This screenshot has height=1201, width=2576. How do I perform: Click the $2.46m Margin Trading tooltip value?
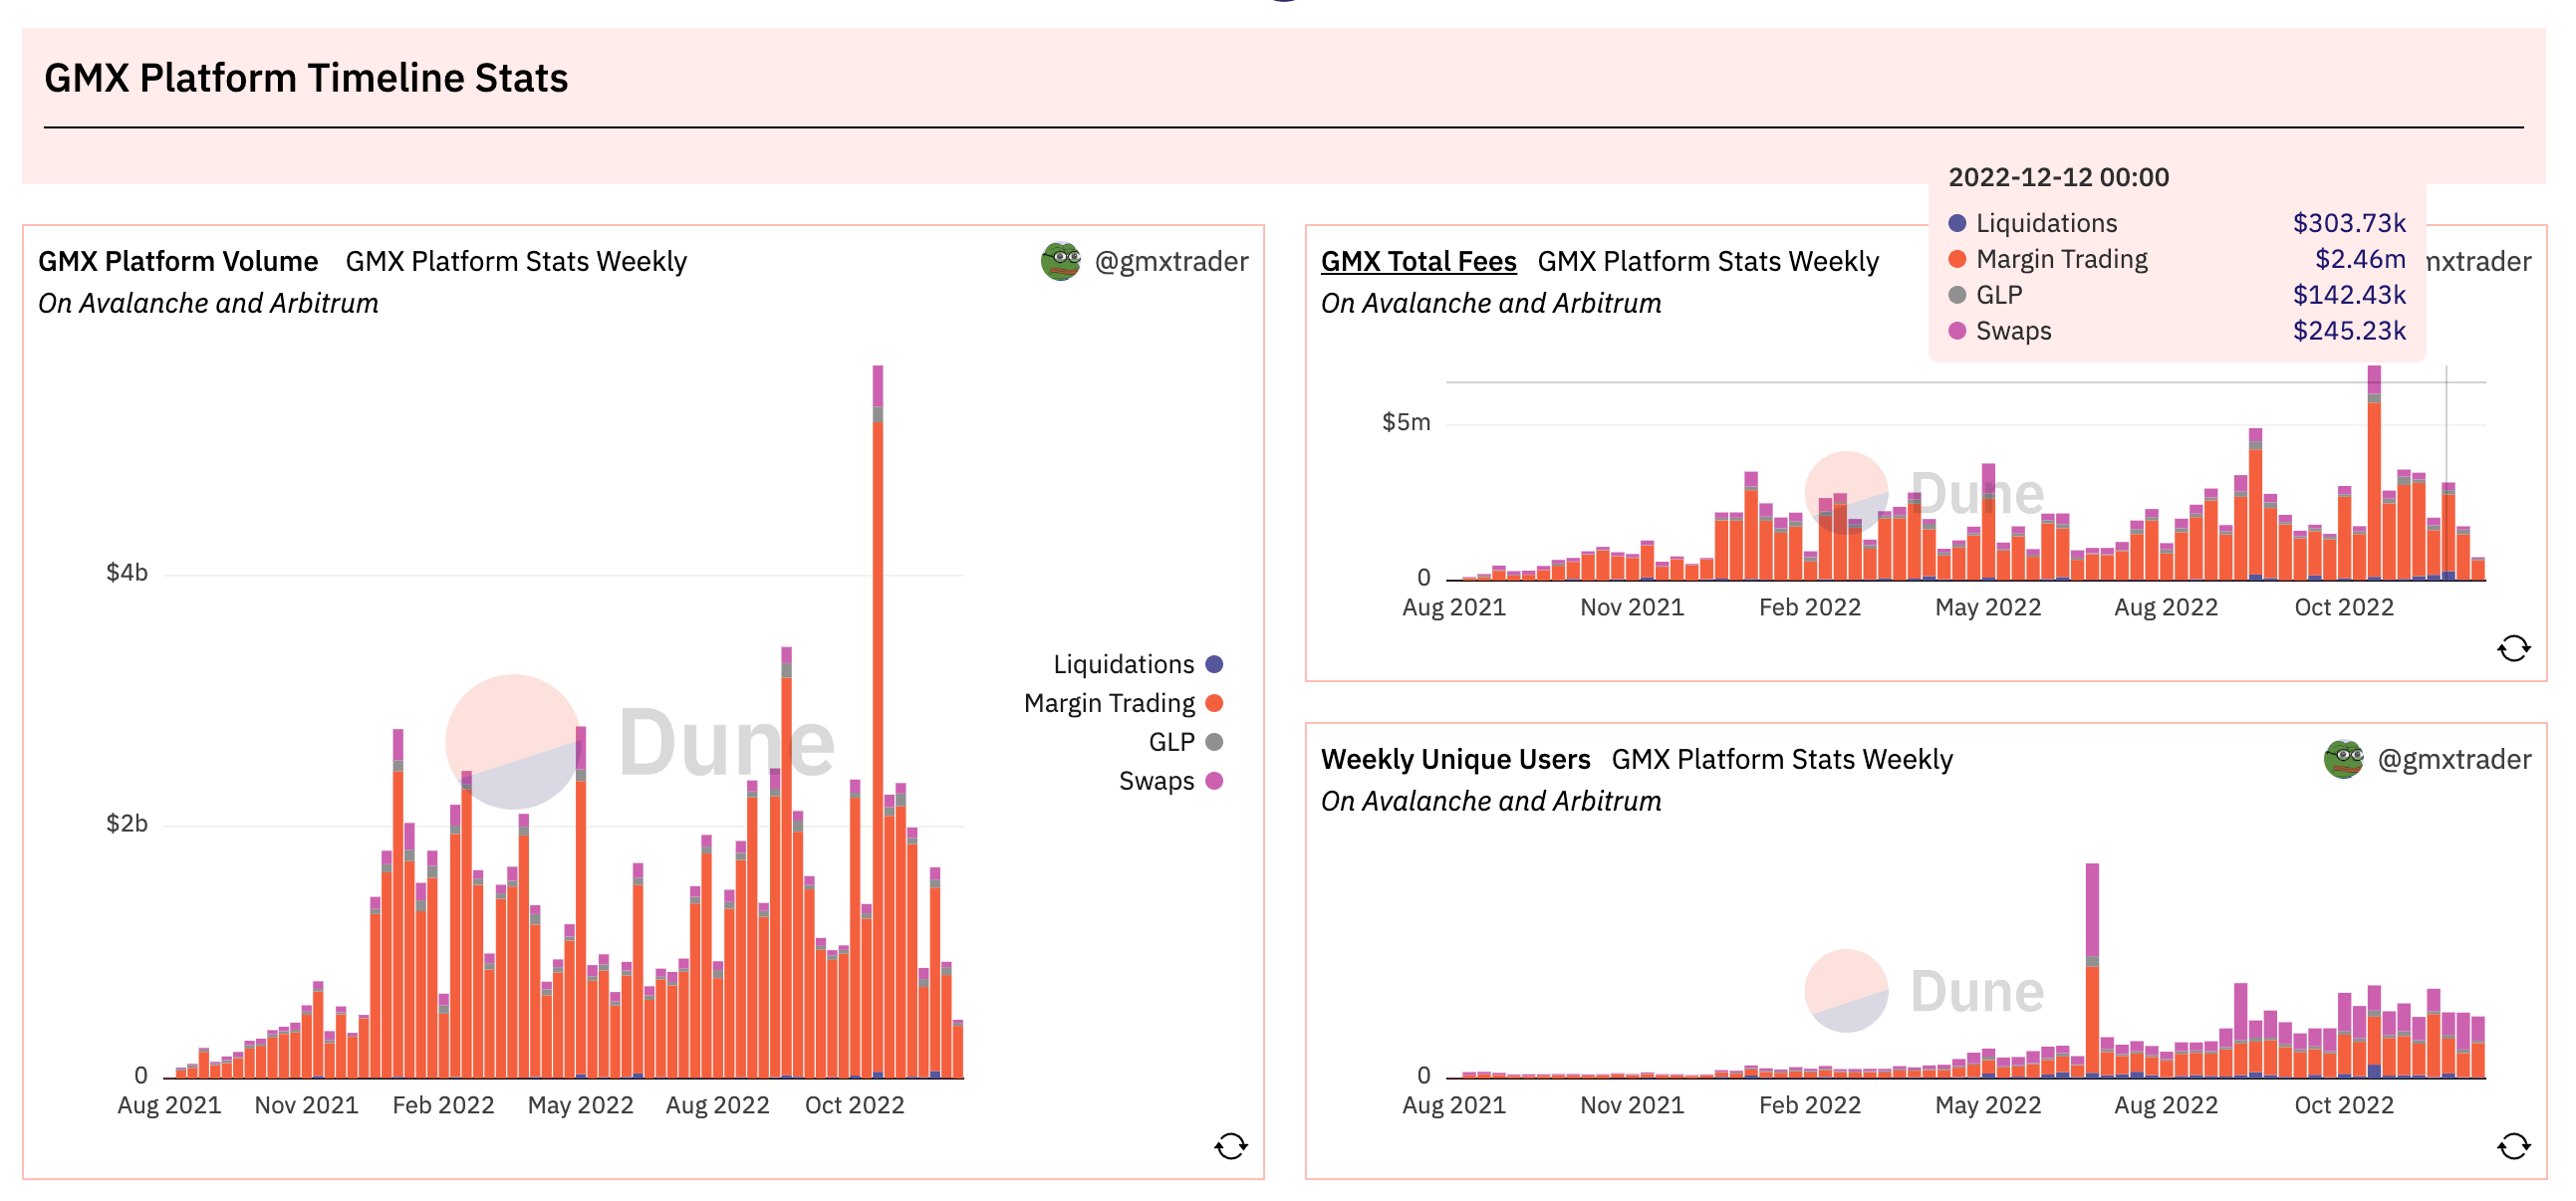coord(2360,260)
